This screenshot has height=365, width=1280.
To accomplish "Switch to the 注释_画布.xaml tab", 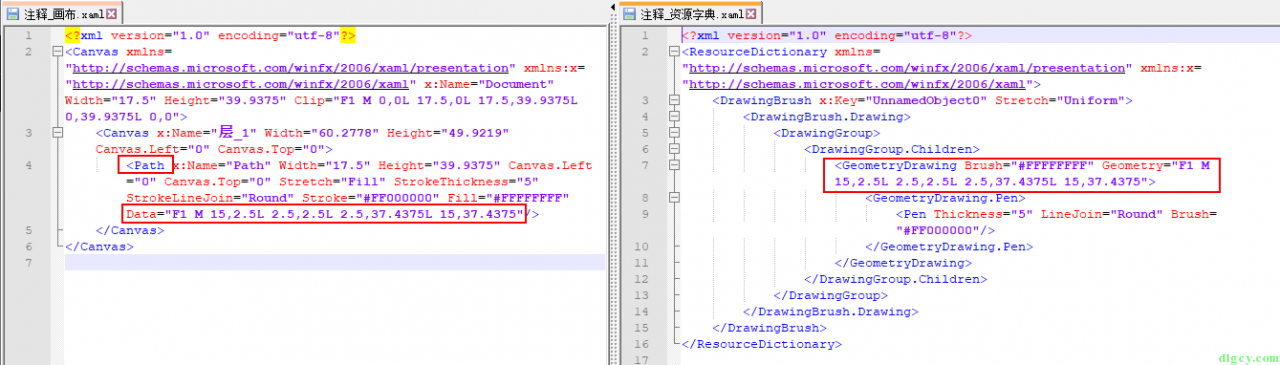I will [x=62, y=14].
